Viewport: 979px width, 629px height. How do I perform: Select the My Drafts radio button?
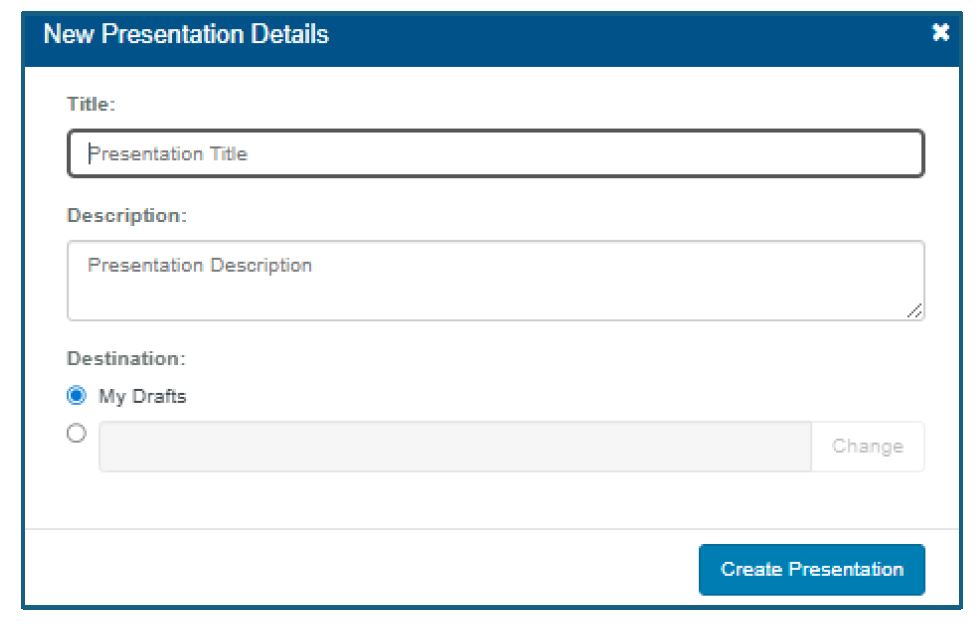[76, 396]
